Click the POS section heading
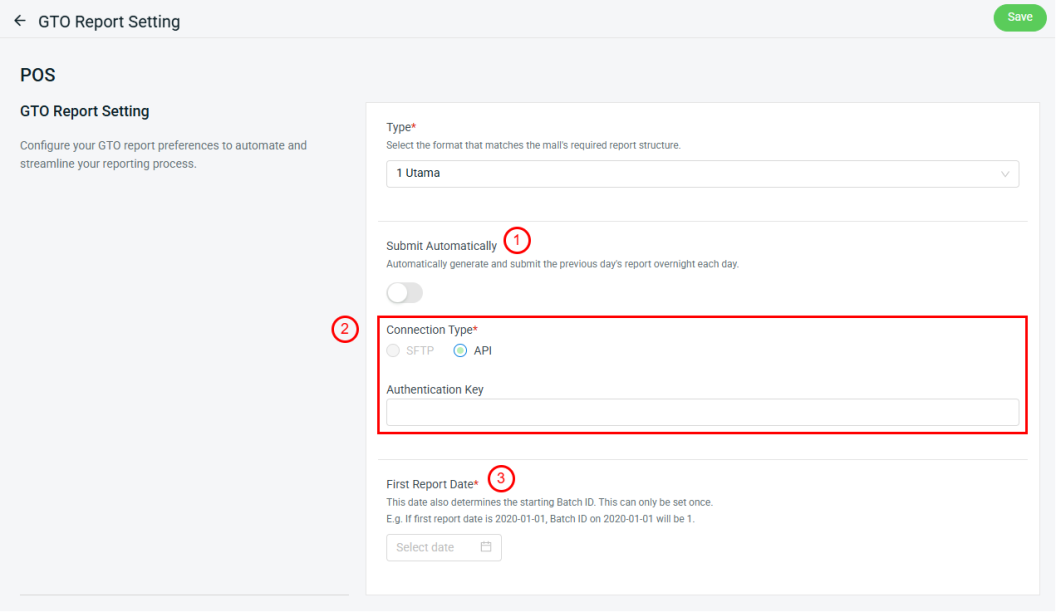 click(x=38, y=75)
